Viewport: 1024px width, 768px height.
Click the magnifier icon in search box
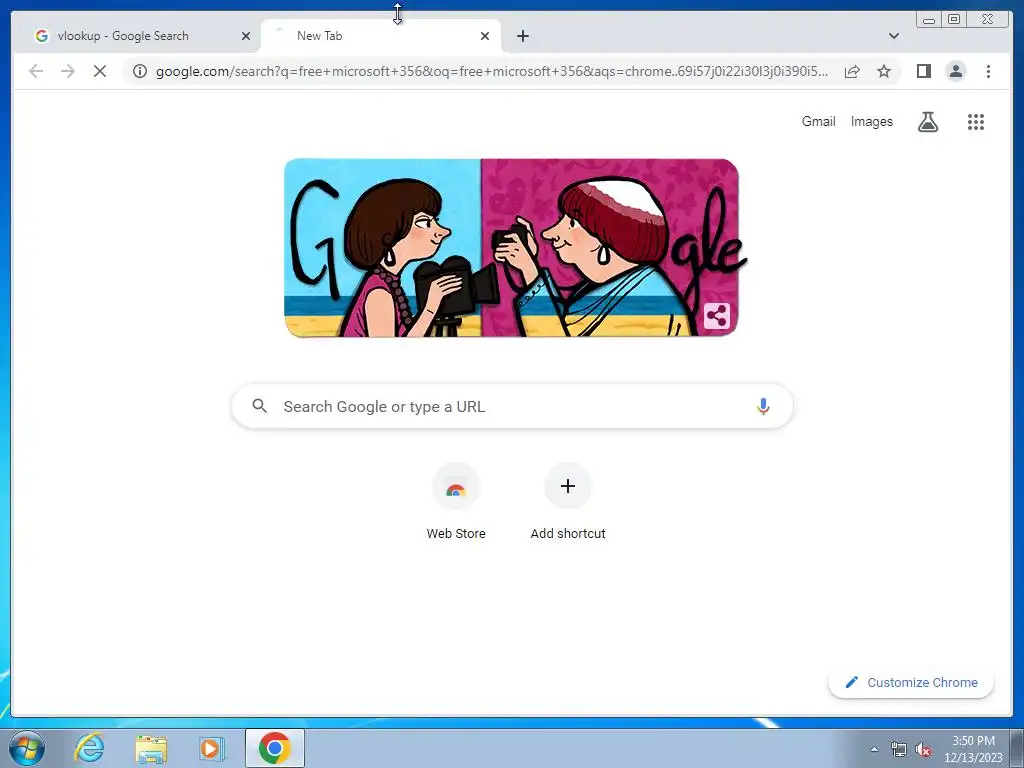pyautogui.click(x=259, y=406)
